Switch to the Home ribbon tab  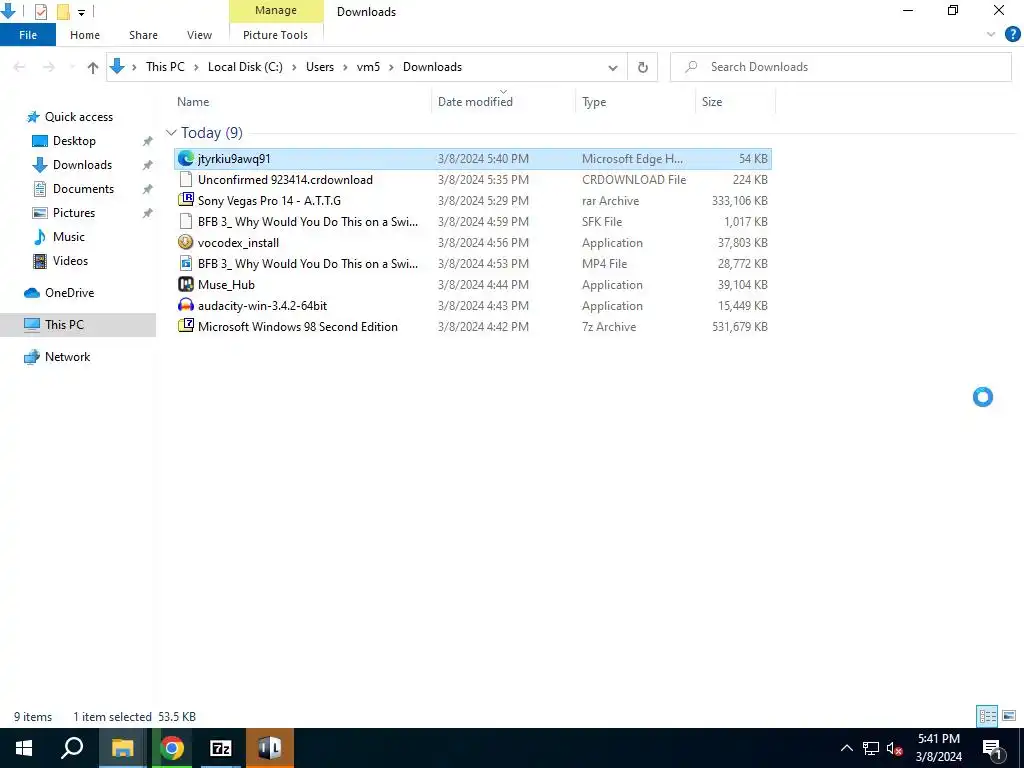pyautogui.click(x=85, y=35)
